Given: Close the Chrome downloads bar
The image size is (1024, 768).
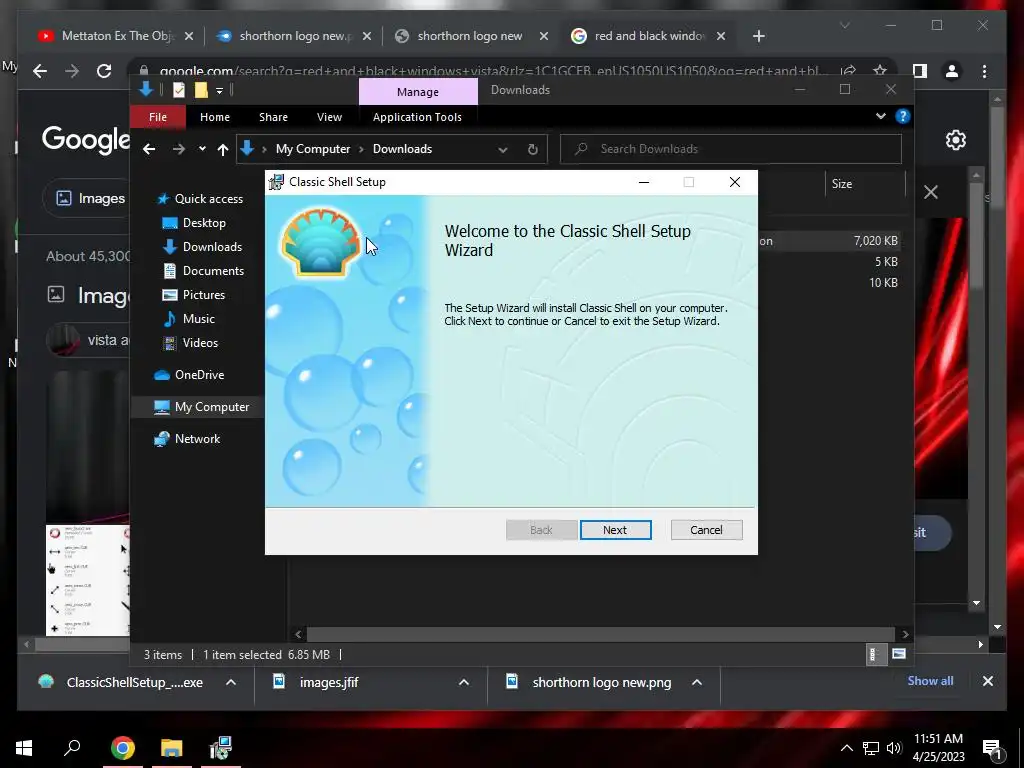Looking at the screenshot, I should tap(988, 681).
